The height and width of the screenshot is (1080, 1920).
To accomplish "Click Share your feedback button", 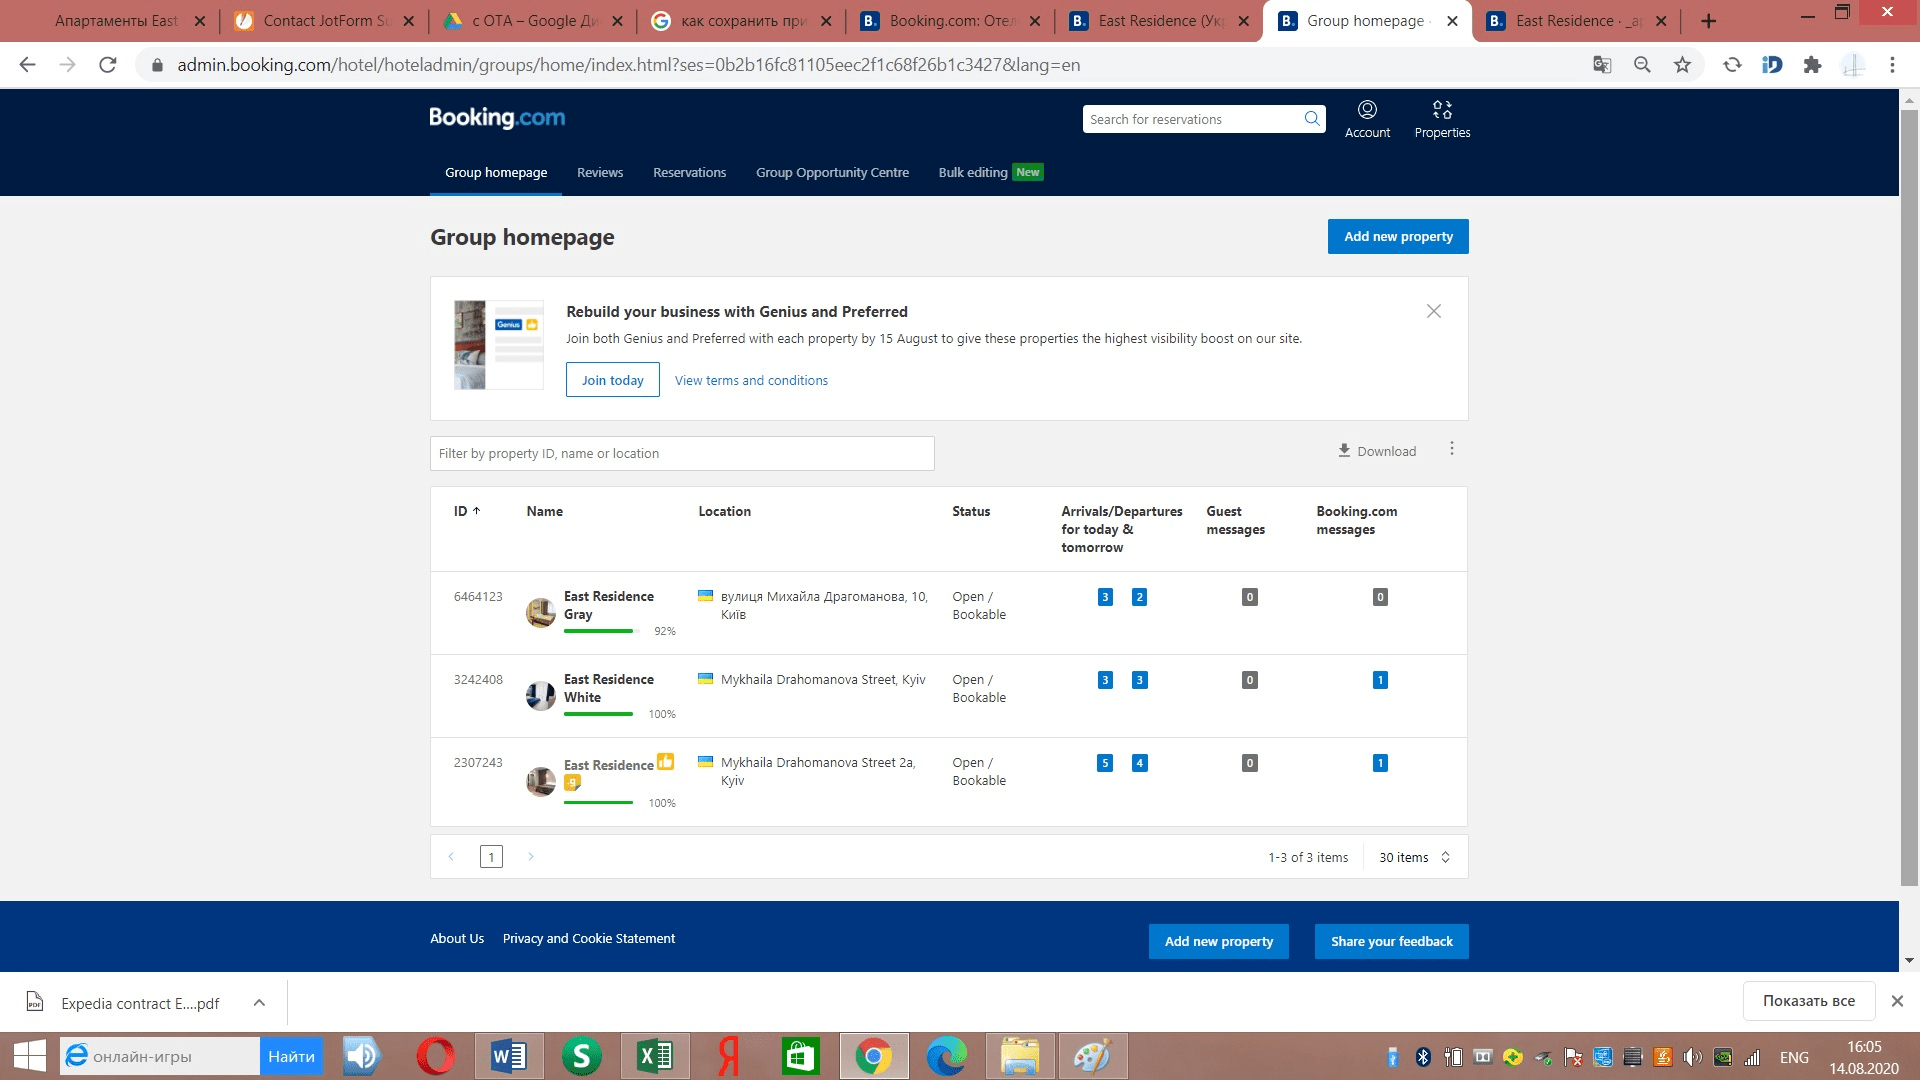I will (x=1391, y=941).
